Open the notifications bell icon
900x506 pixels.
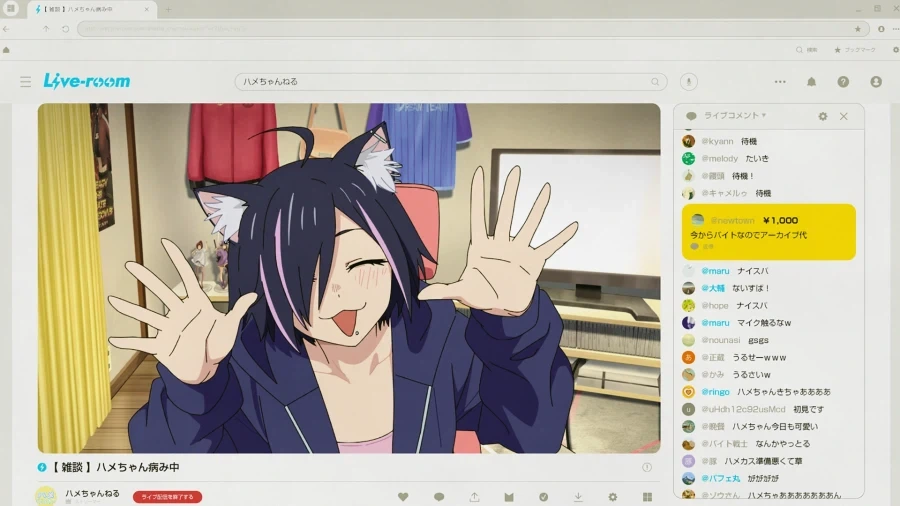pos(811,82)
